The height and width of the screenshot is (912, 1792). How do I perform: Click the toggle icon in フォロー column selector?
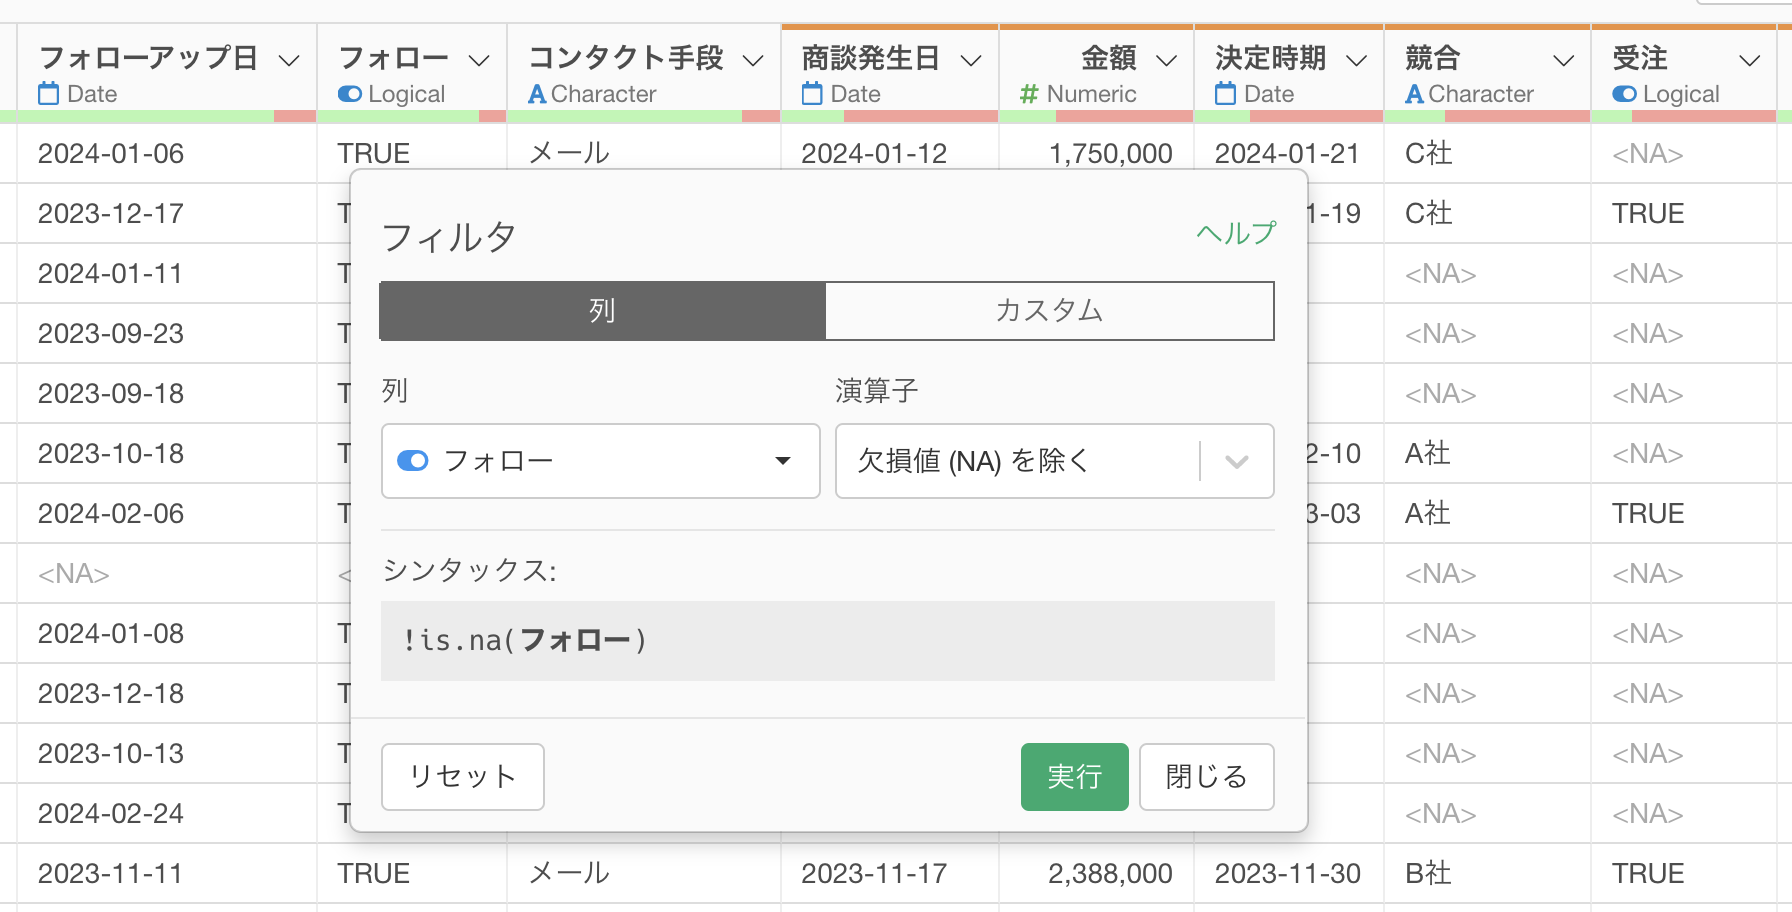point(413,461)
